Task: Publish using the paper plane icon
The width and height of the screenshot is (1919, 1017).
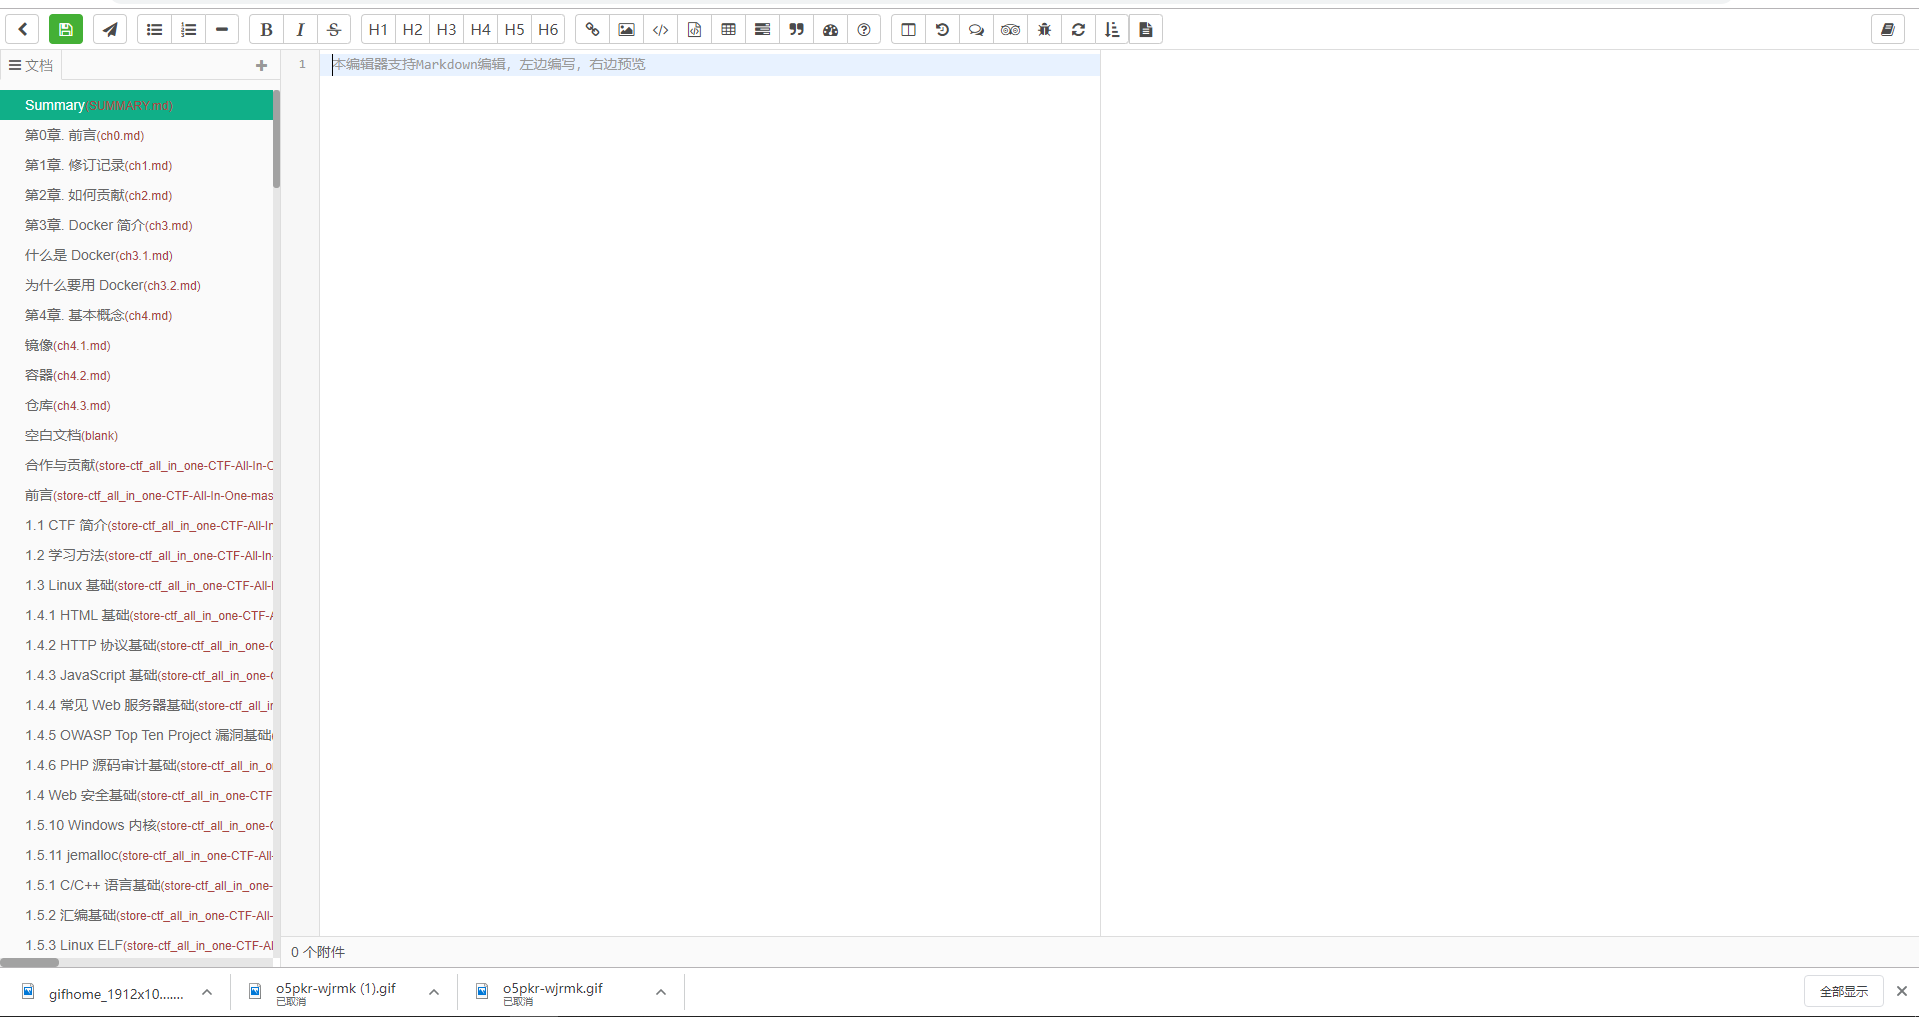Action: coord(110,30)
